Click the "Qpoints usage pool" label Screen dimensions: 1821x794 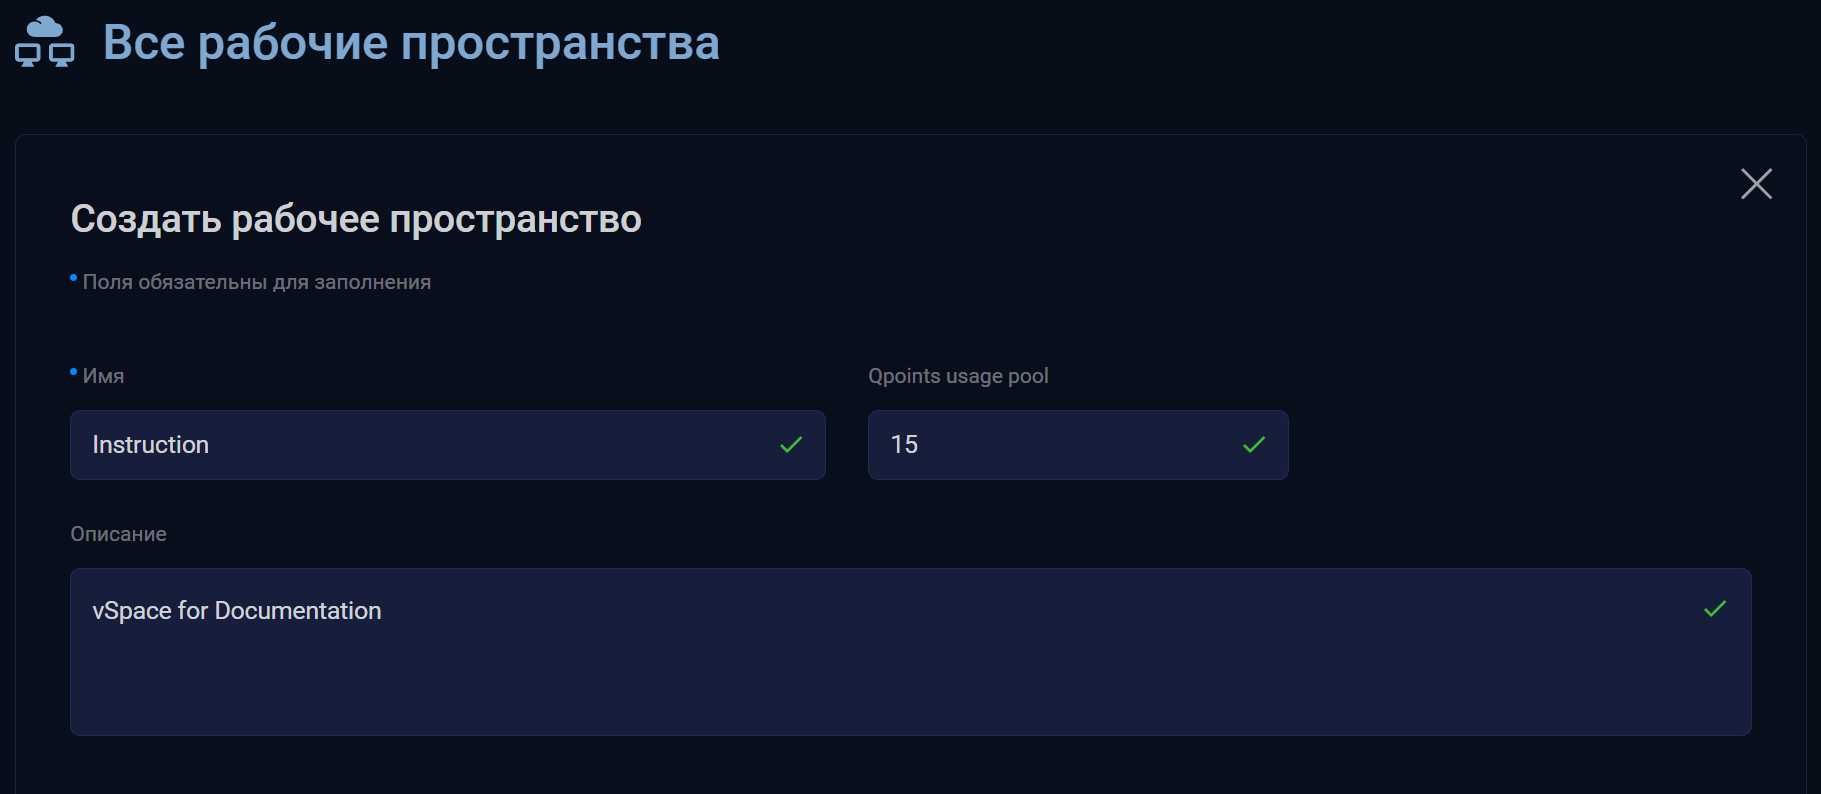point(958,376)
